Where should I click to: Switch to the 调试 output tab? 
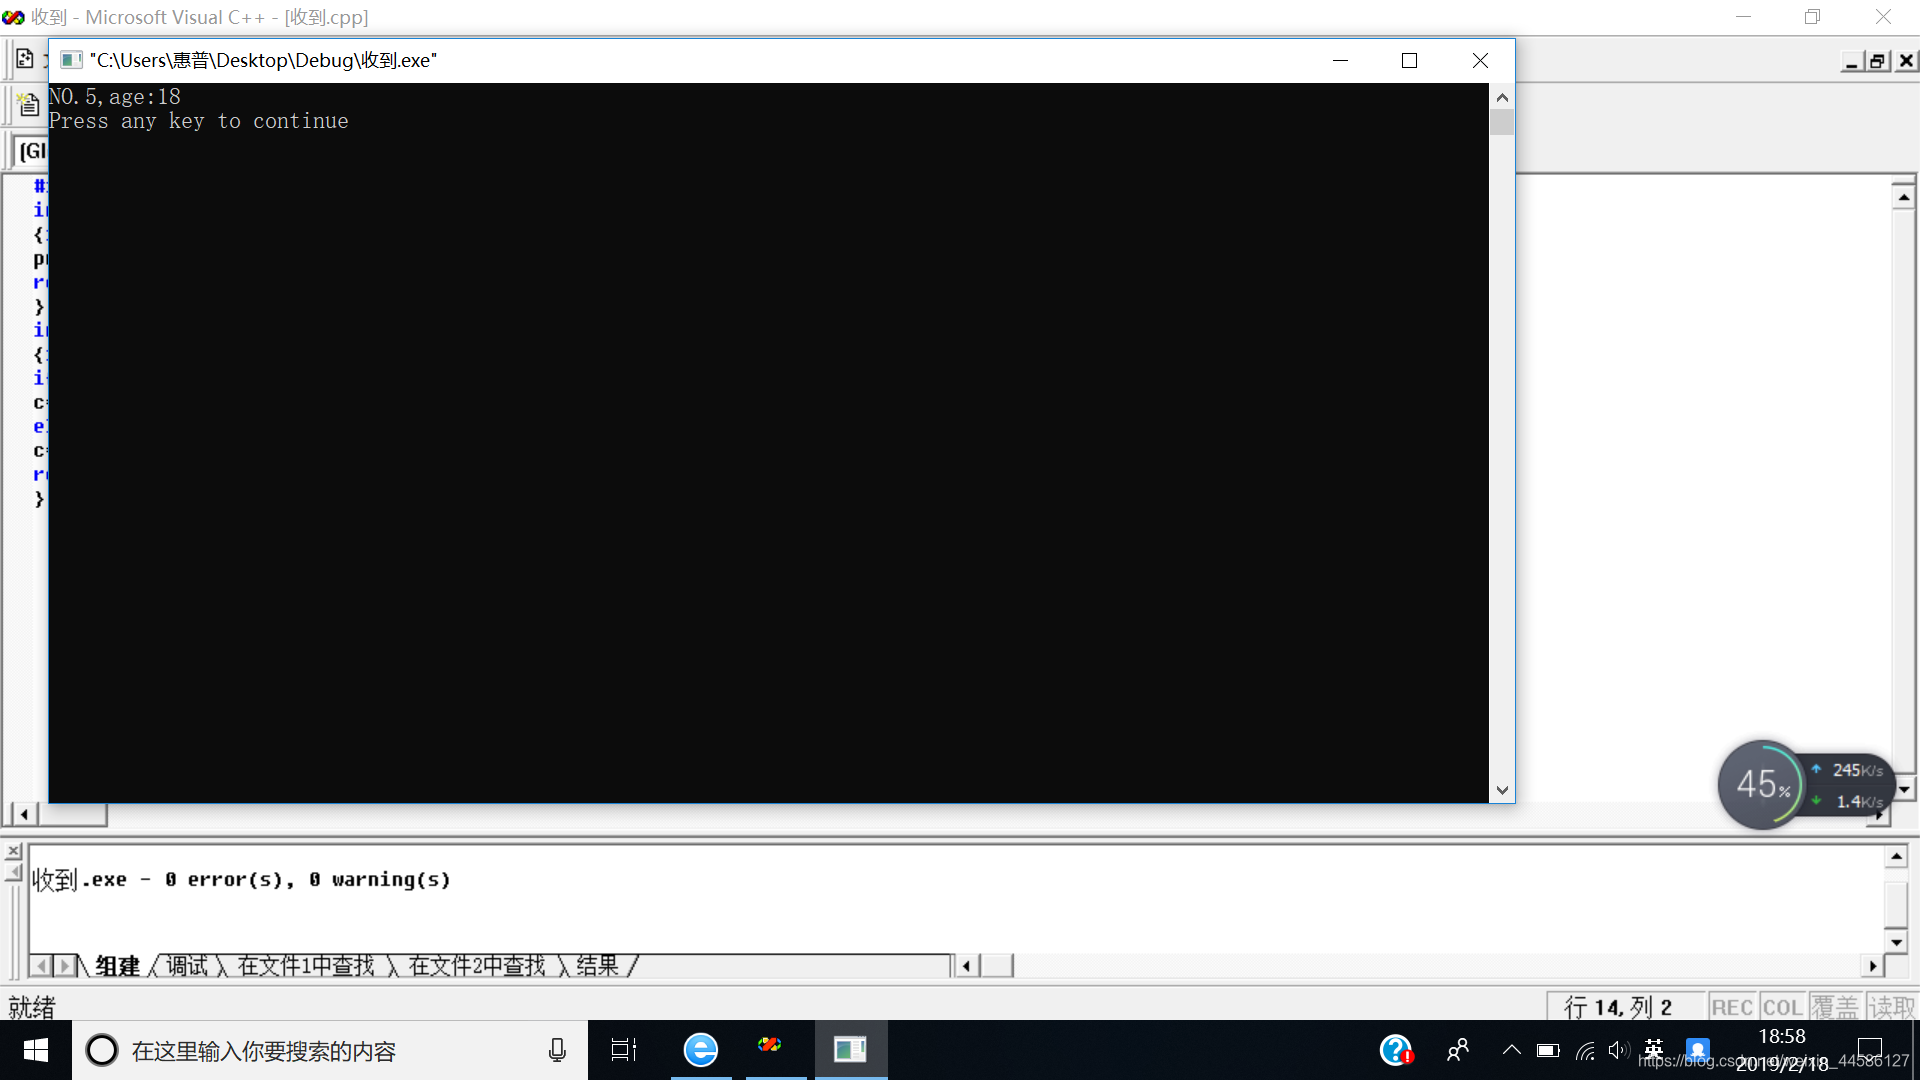(187, 966)
